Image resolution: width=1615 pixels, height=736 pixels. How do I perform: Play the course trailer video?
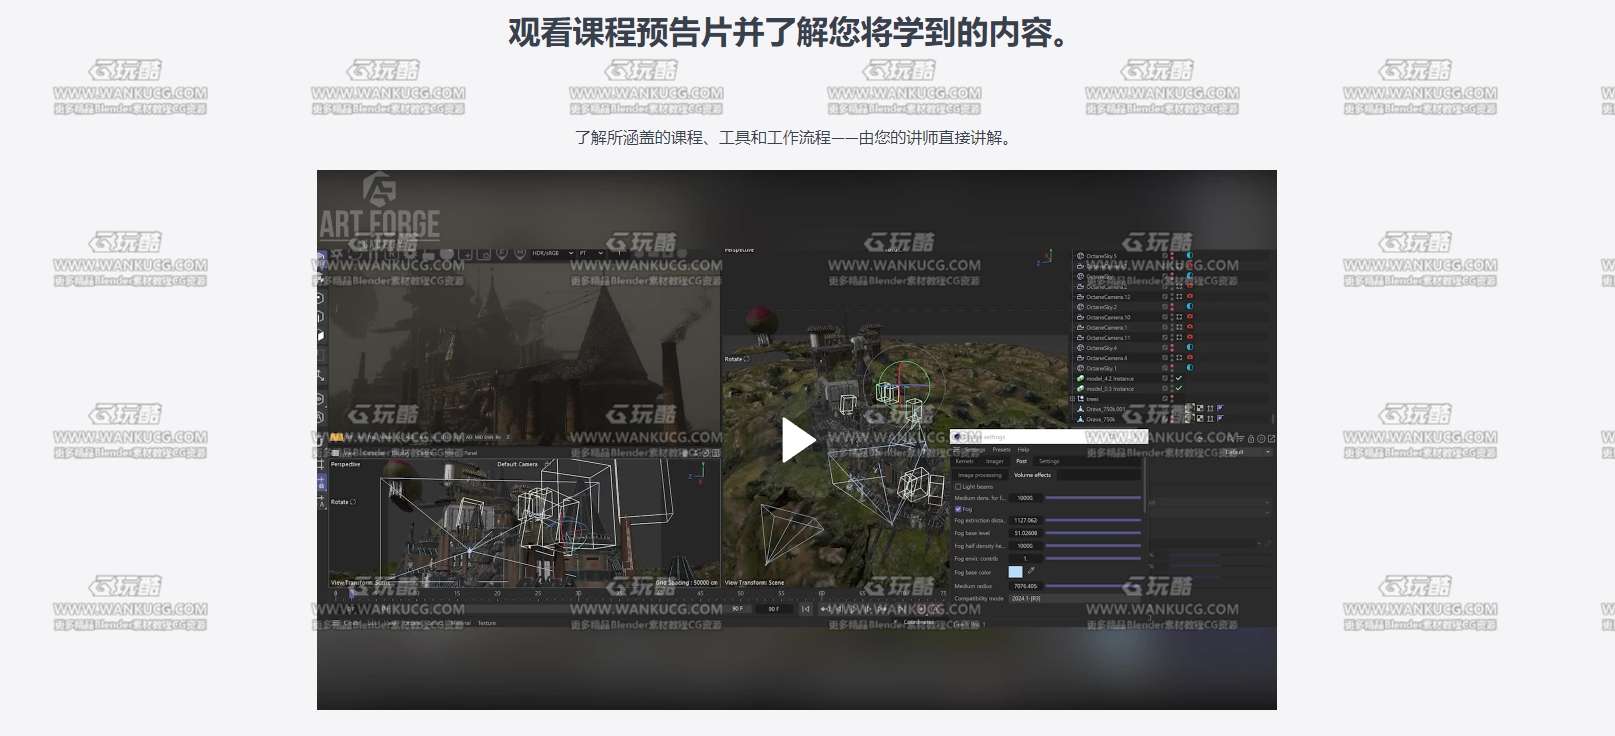[x=797, y=440]
